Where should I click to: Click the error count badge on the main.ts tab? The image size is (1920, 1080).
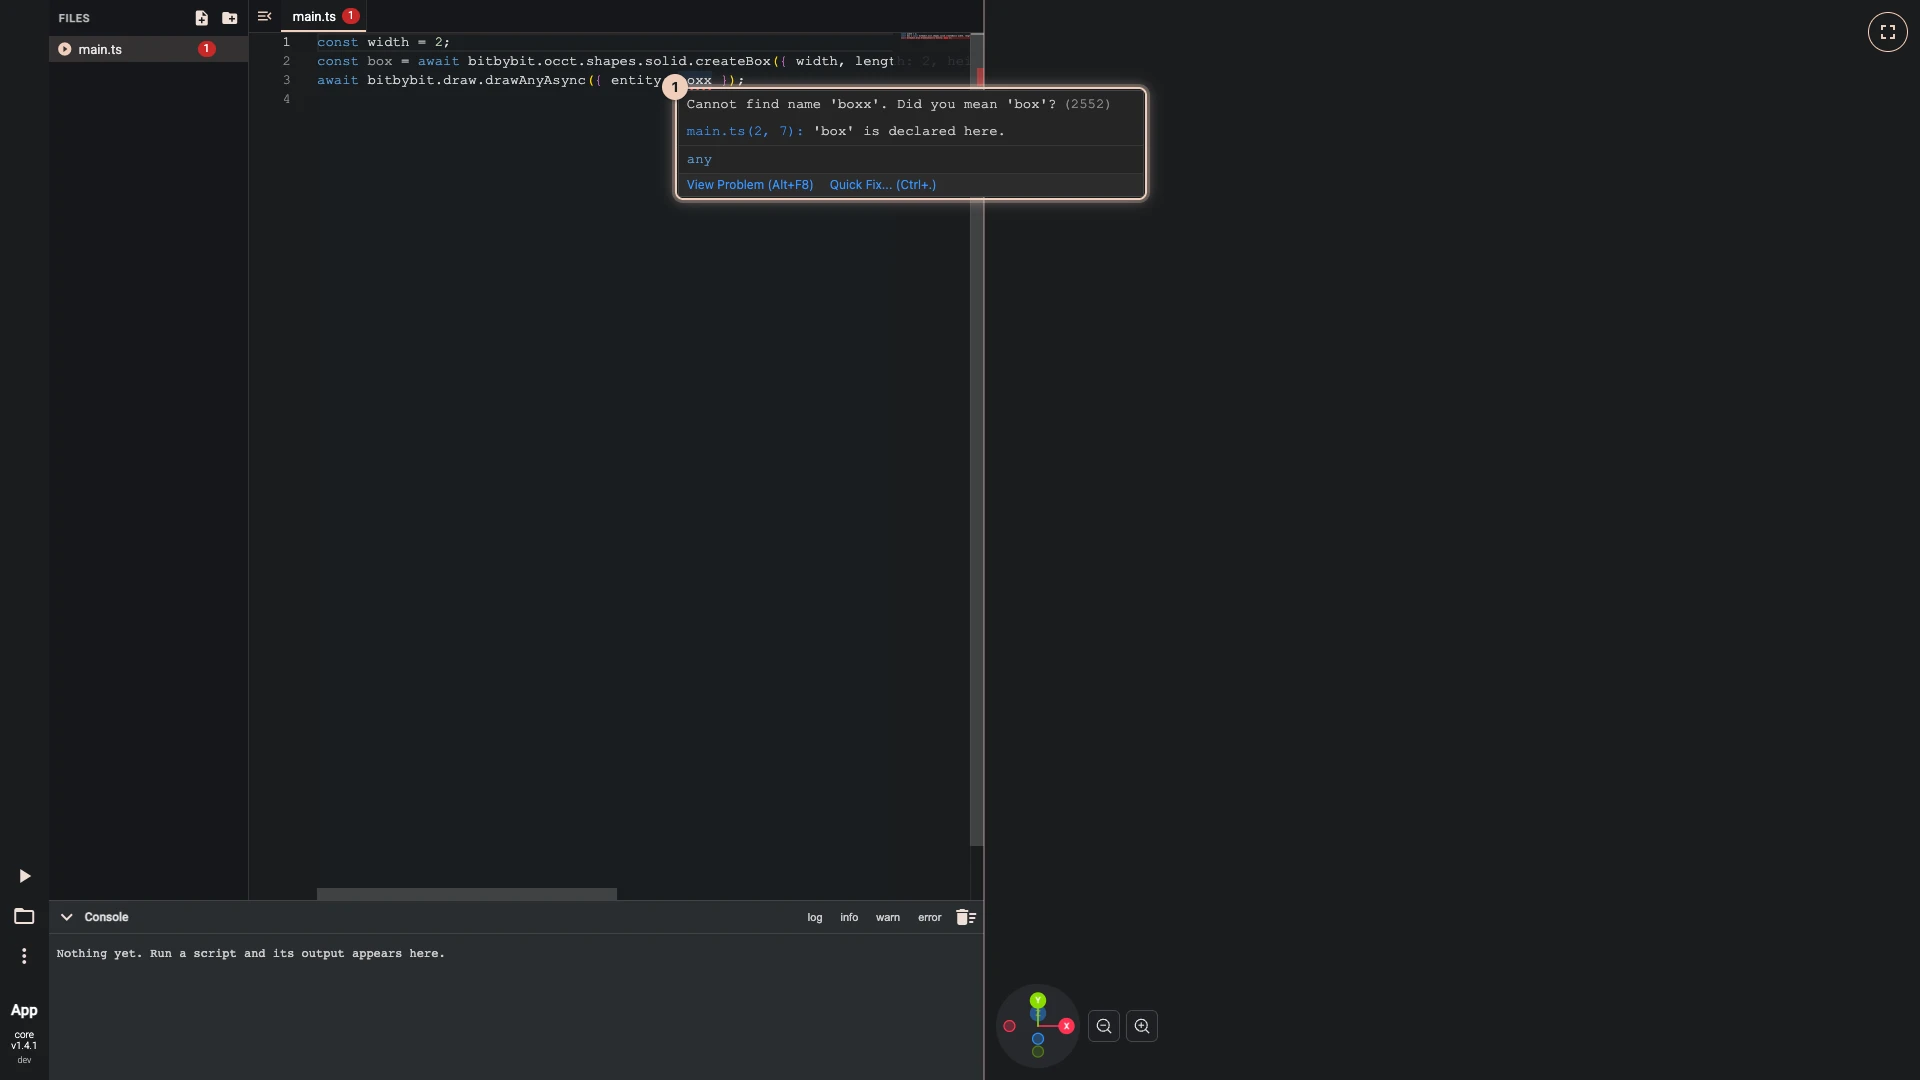351,16
